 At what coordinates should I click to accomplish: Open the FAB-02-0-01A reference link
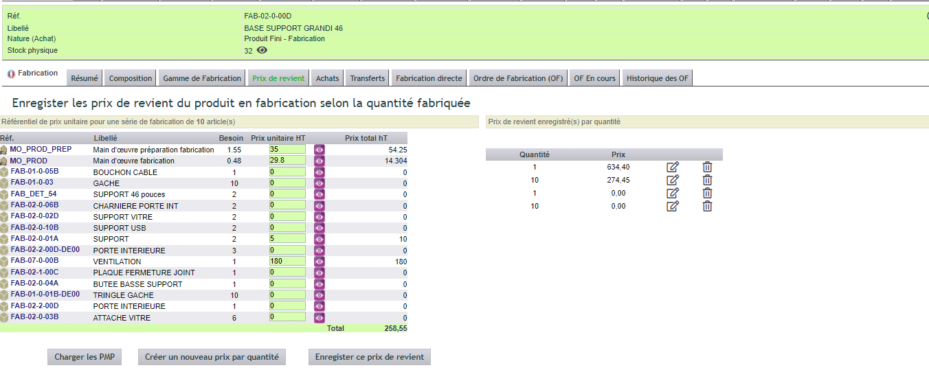[x=34, y=239]
